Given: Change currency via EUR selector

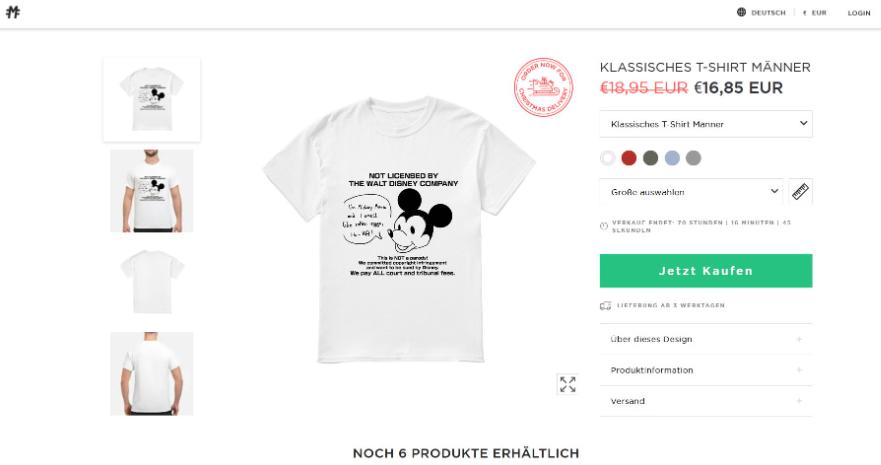Looking at the screenshot, I should (x=815, y=12).
